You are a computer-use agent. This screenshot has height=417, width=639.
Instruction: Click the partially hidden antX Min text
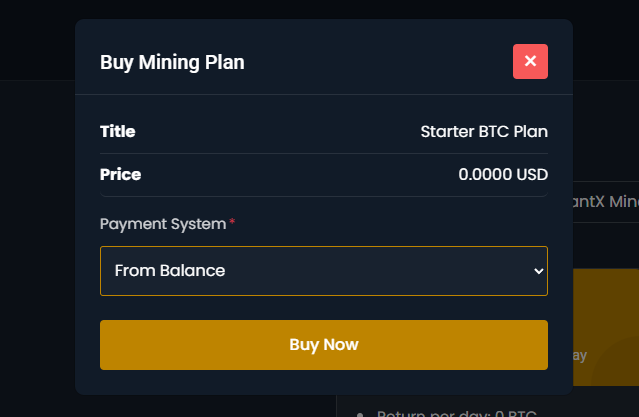[606, 201]
